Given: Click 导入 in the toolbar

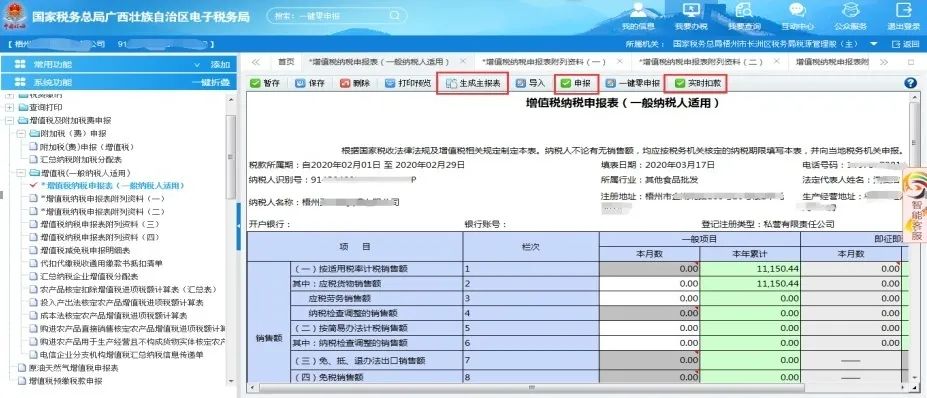Looking at the screenshot, I should pos(530,83).
